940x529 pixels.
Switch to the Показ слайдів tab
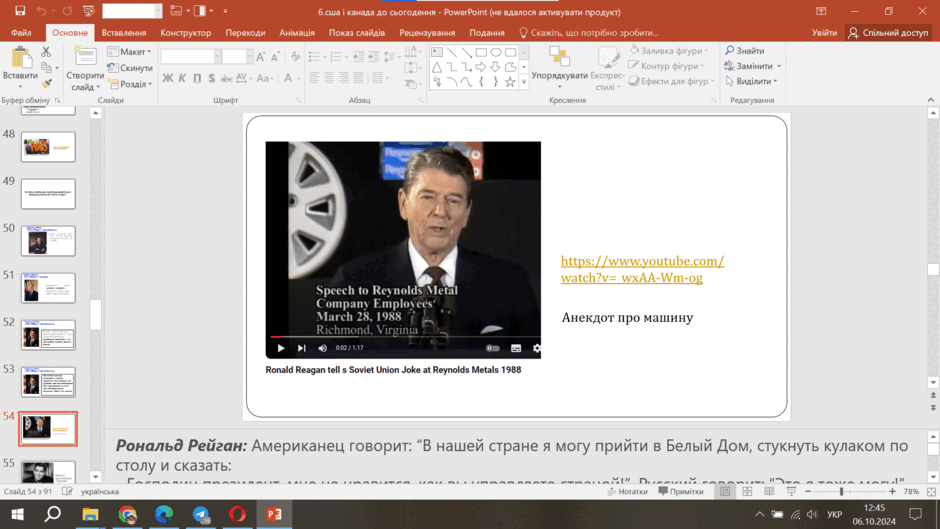tap(357, 32)
